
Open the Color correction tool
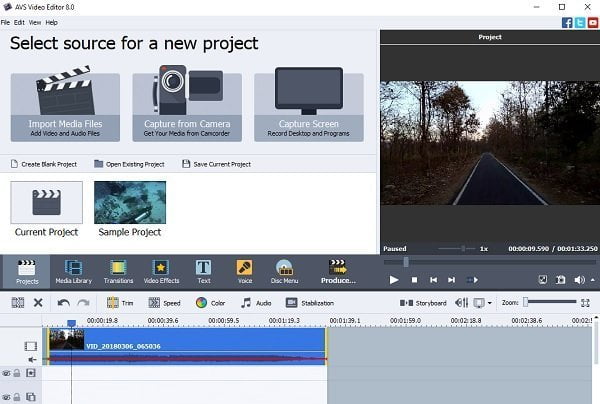tap(210, 303)
